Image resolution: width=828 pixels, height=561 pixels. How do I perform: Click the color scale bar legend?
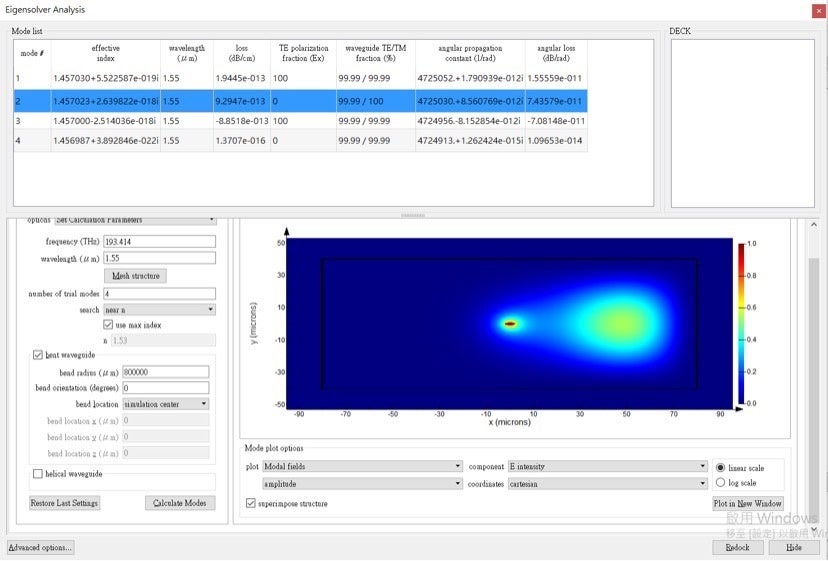click(x=740, y=323)
